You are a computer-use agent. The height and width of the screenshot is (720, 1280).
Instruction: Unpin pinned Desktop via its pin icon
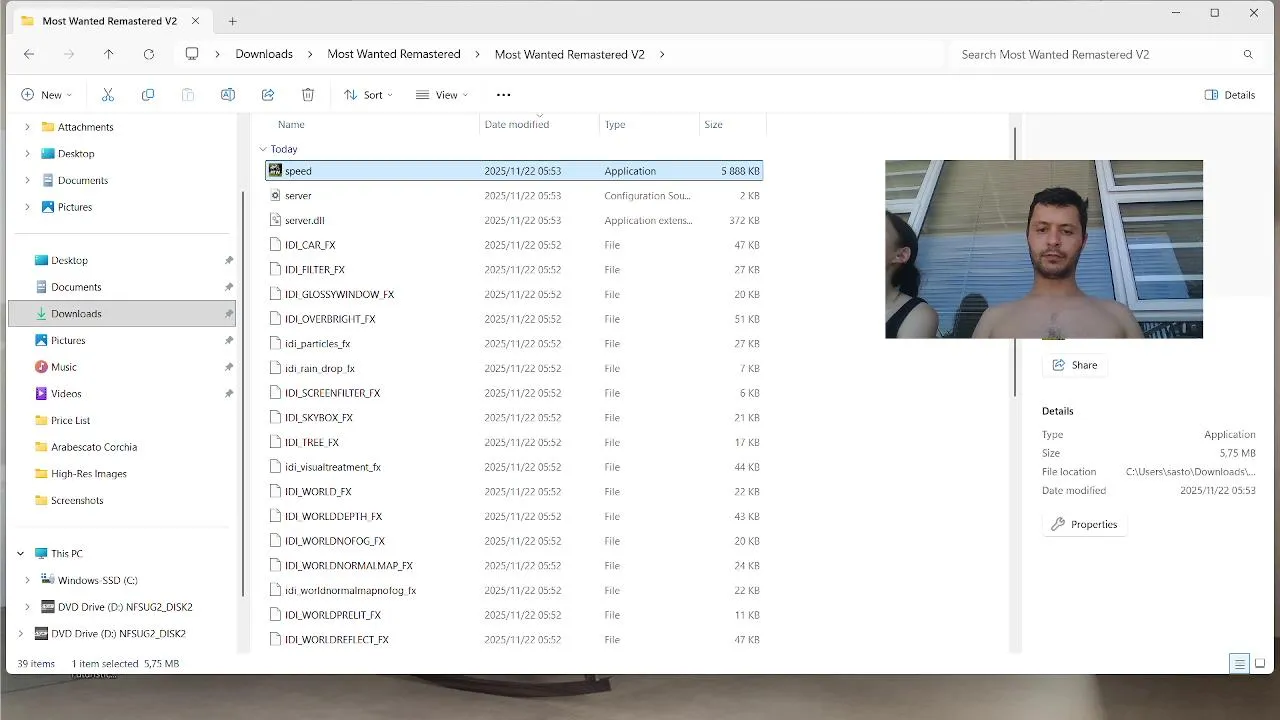click(228, 260)
